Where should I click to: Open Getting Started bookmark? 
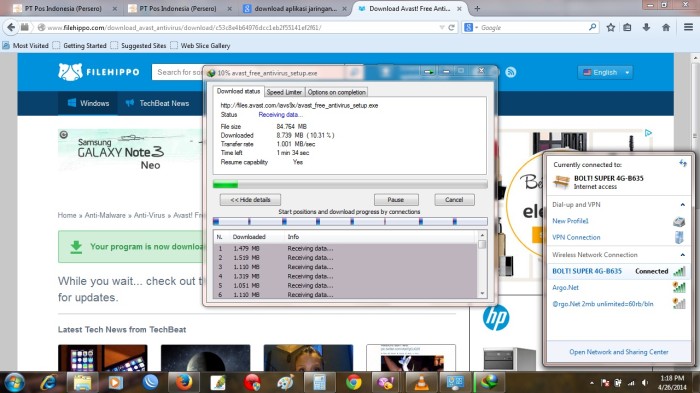(x=79, y=46)
